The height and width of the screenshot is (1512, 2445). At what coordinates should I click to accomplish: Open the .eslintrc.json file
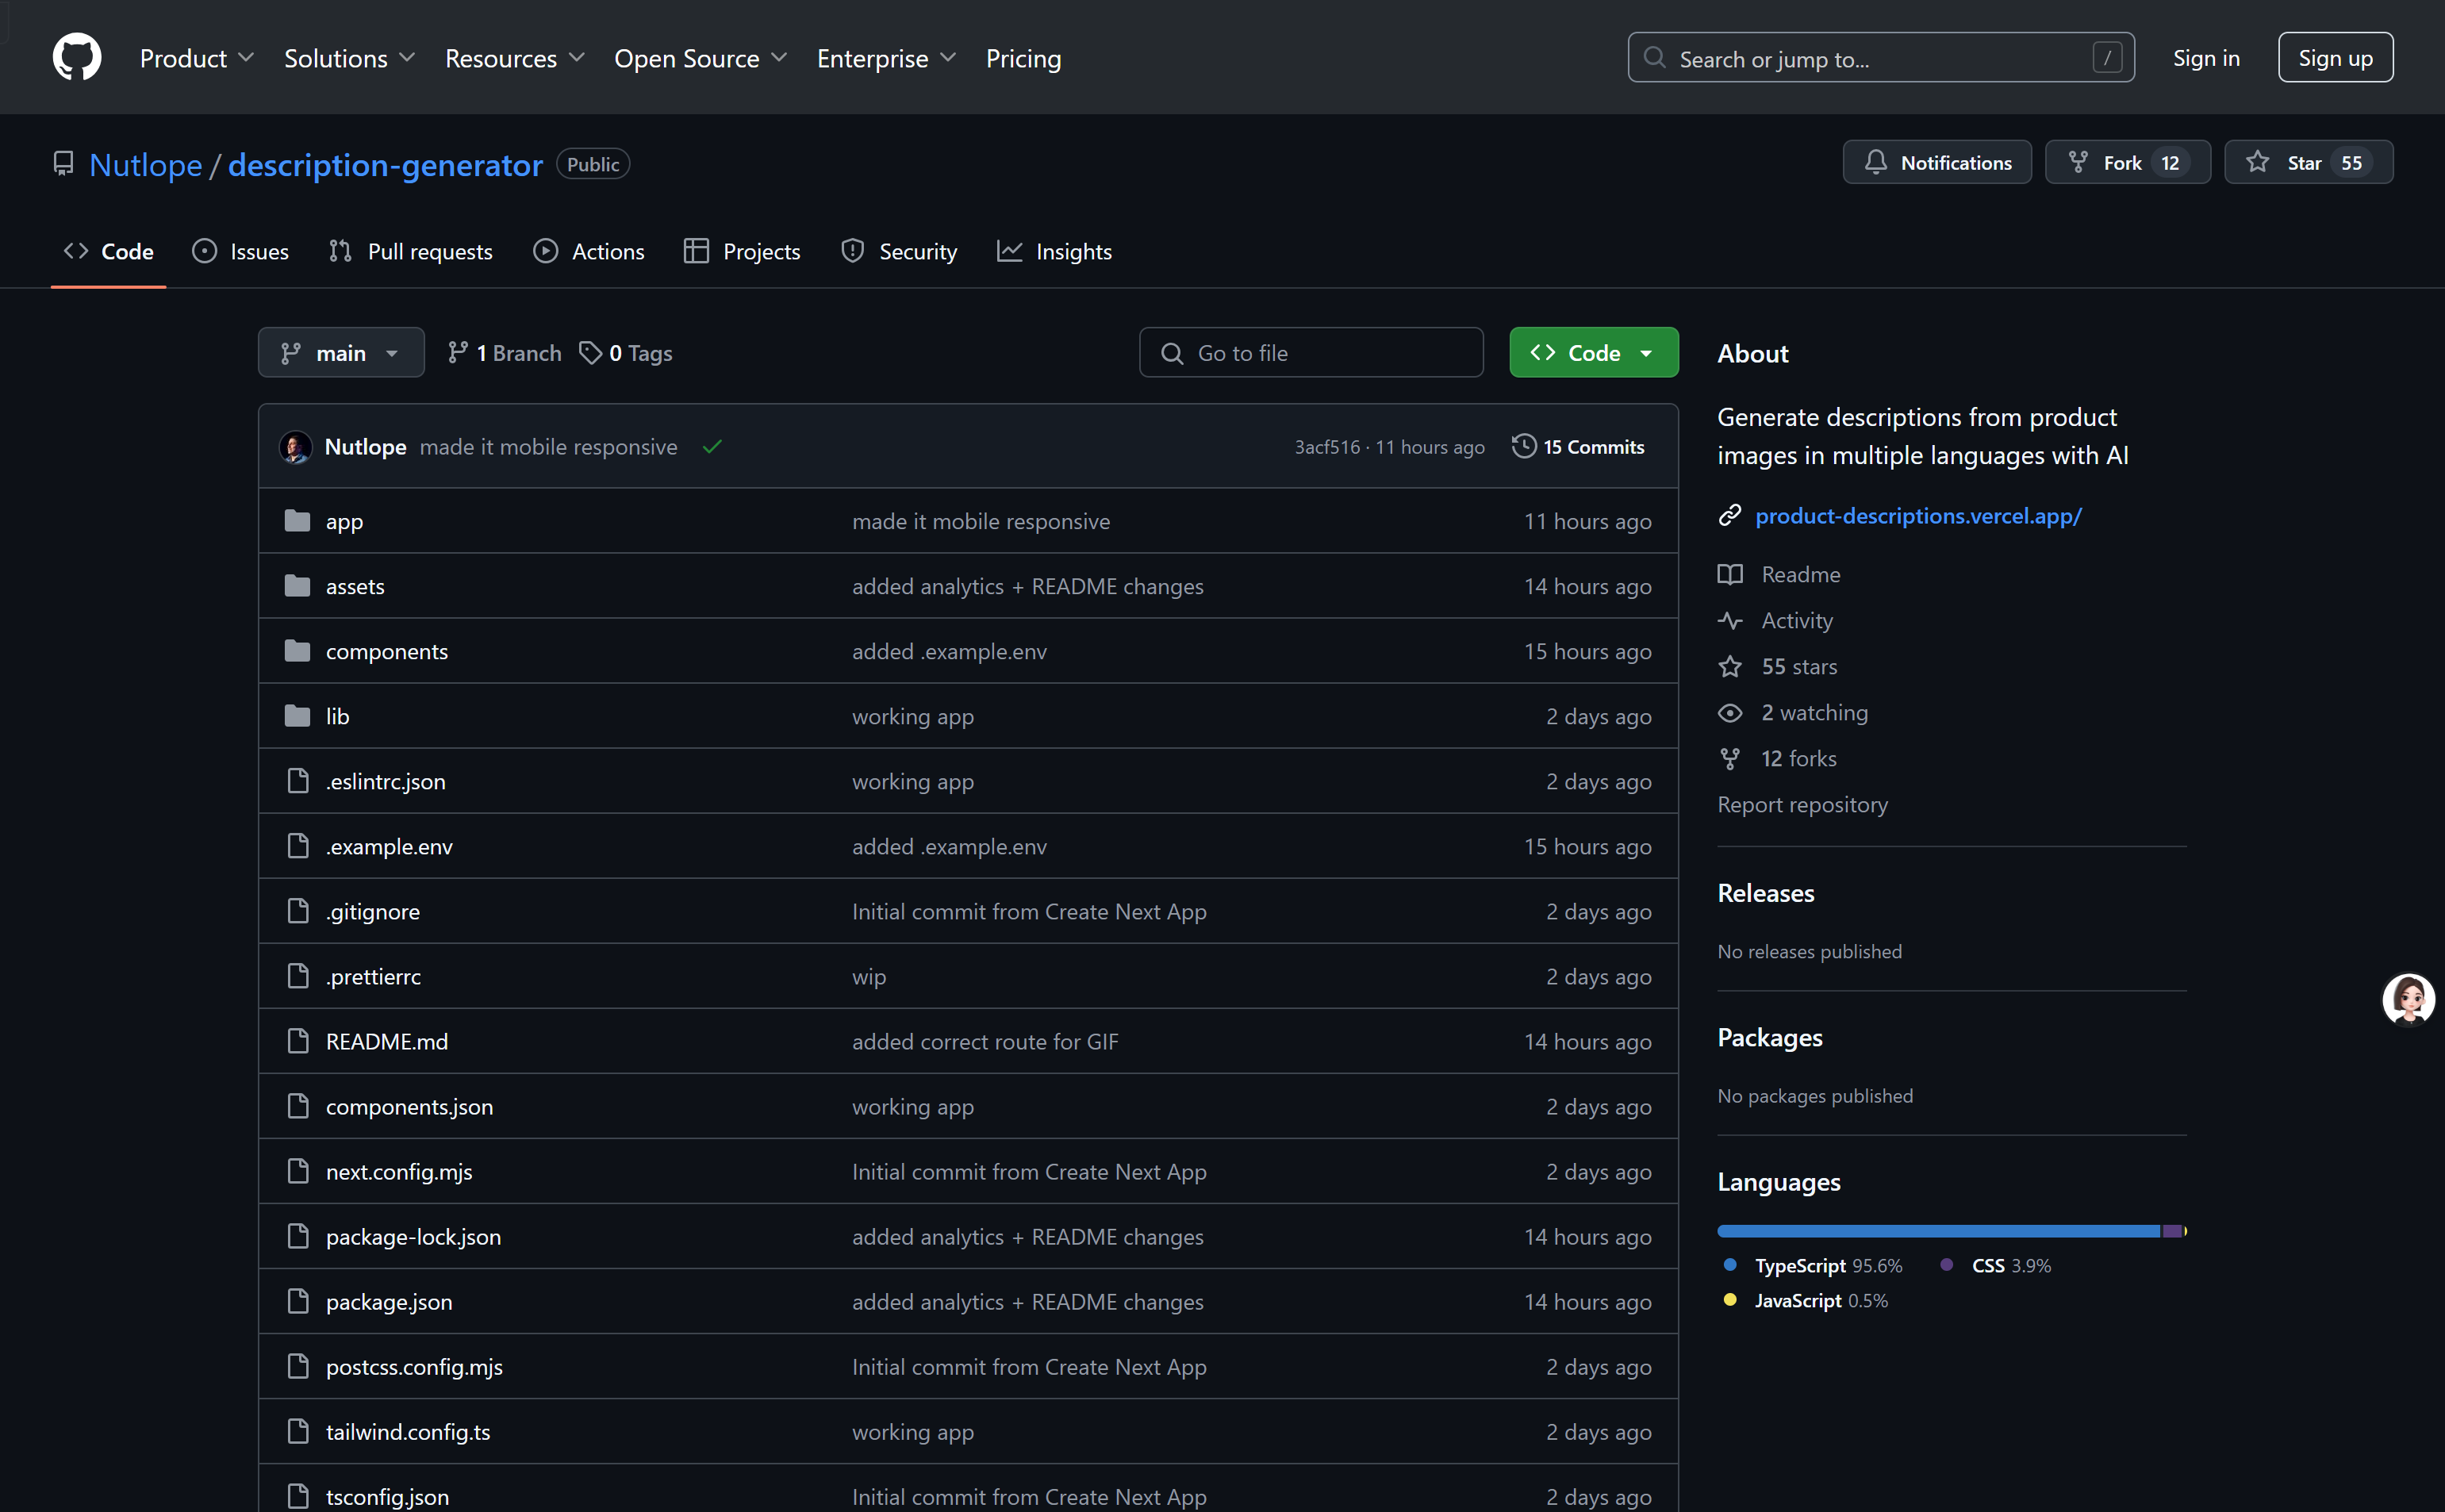coord(385,781)
